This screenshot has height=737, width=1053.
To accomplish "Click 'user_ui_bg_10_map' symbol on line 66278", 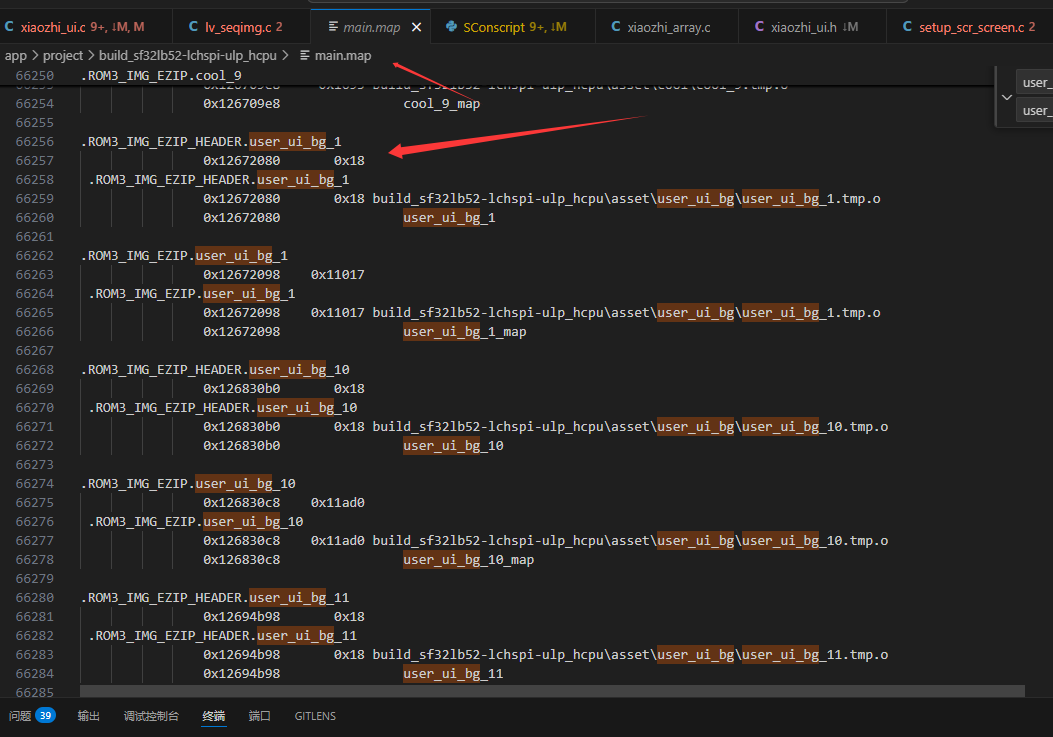I will (x=469, y=560).
